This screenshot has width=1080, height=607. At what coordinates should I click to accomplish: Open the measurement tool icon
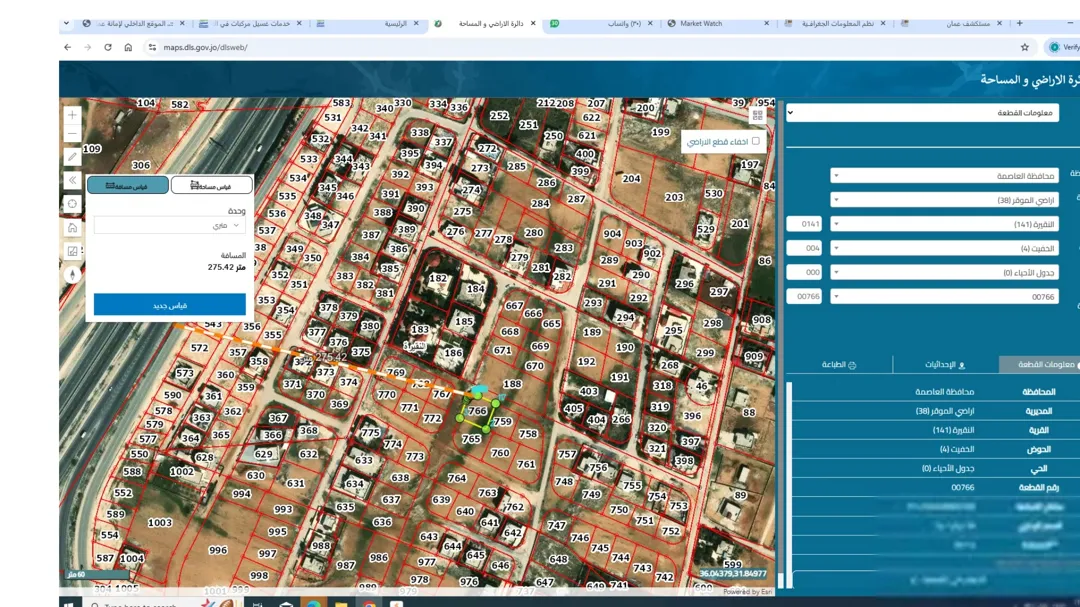point(72,251)
